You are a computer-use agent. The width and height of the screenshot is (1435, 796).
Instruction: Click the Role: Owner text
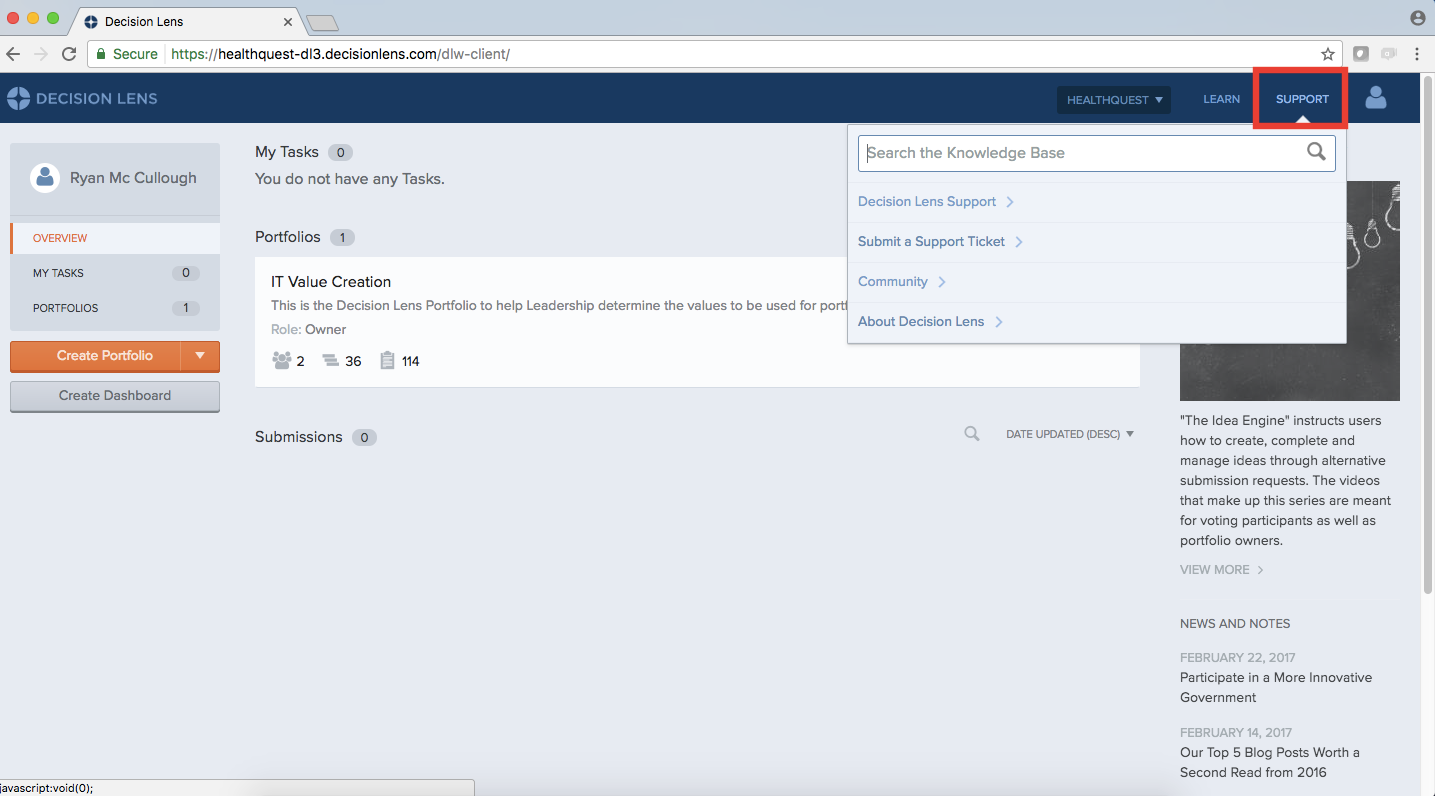coord(309,330)
